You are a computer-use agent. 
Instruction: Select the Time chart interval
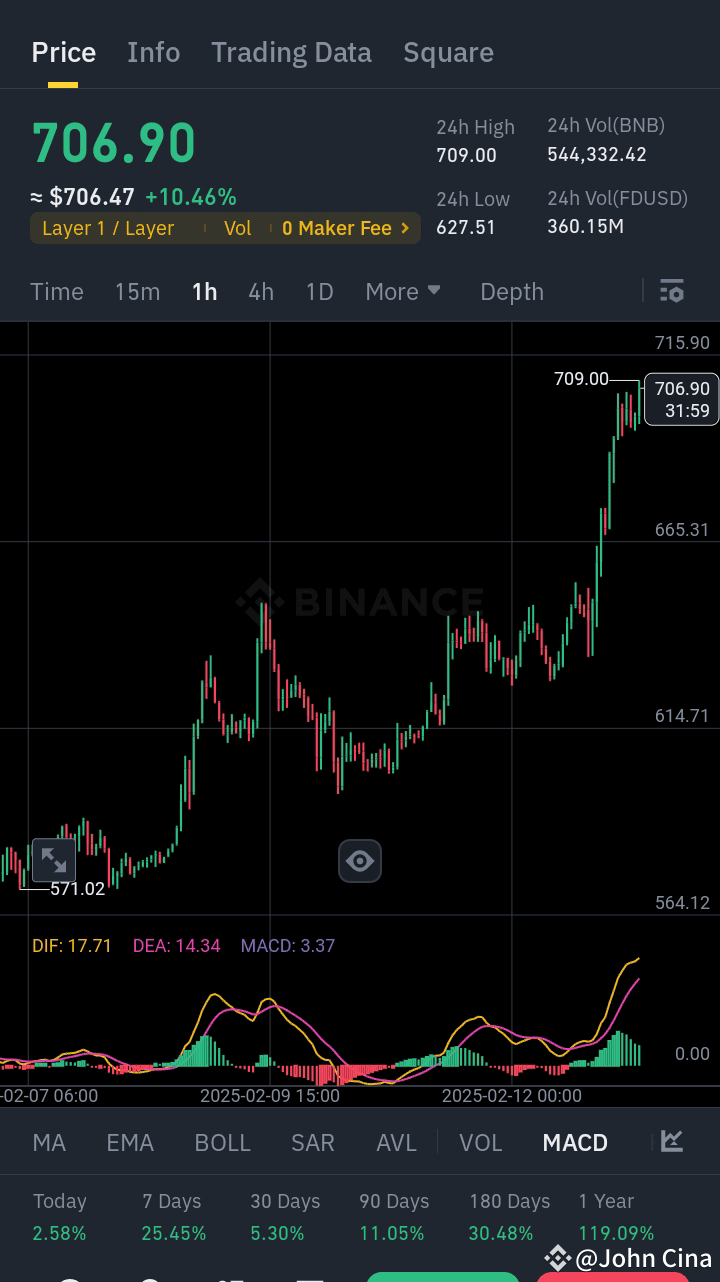57,291
